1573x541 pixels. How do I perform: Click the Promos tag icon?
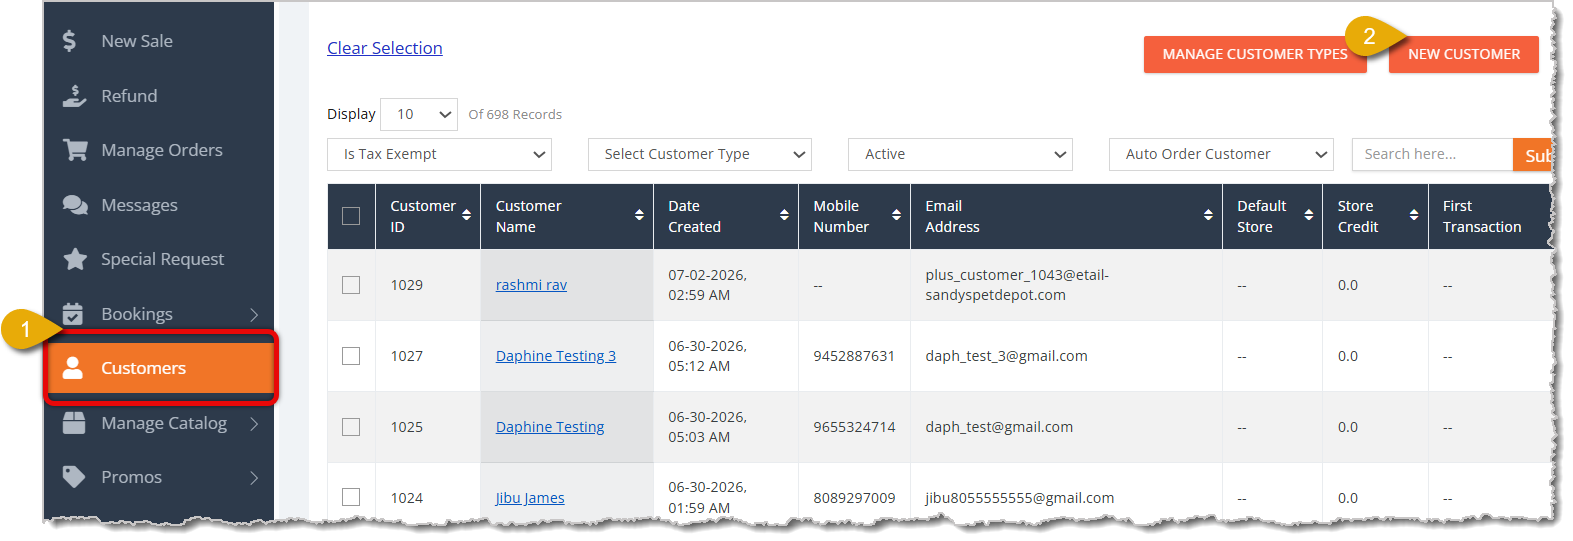pyautogui.click(x=74, y=477)
